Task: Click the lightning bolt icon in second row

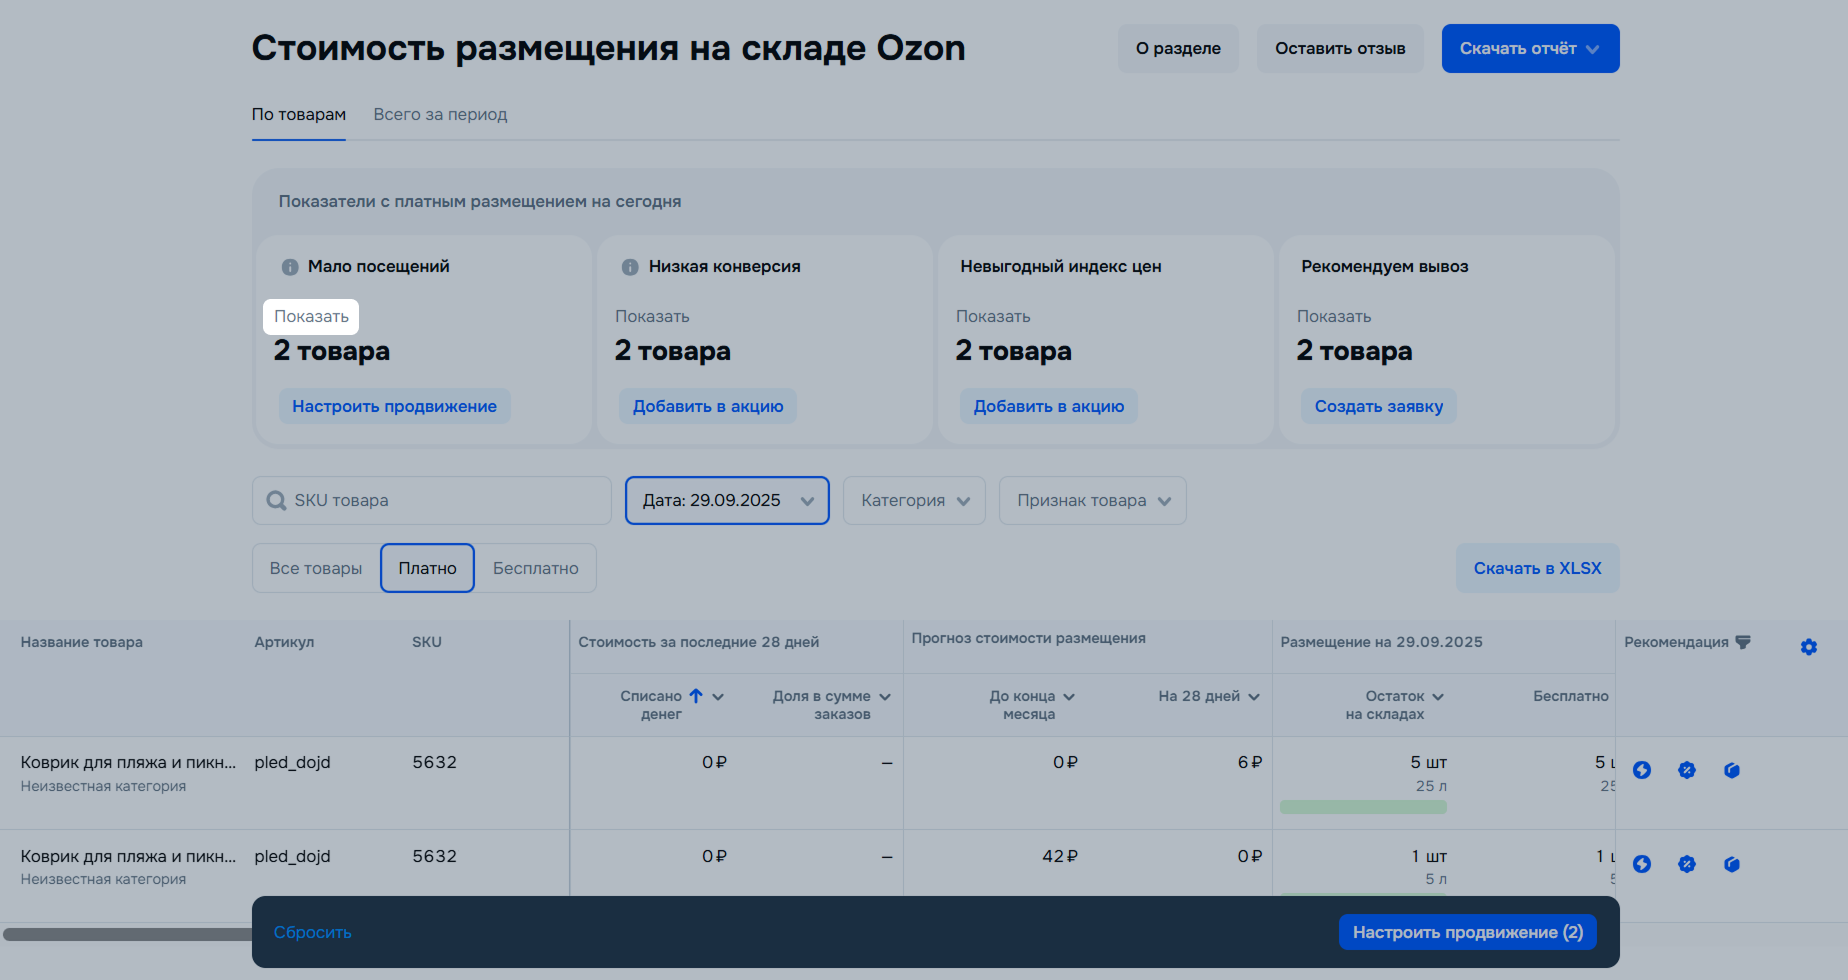Action: (x=1641, y=864)
